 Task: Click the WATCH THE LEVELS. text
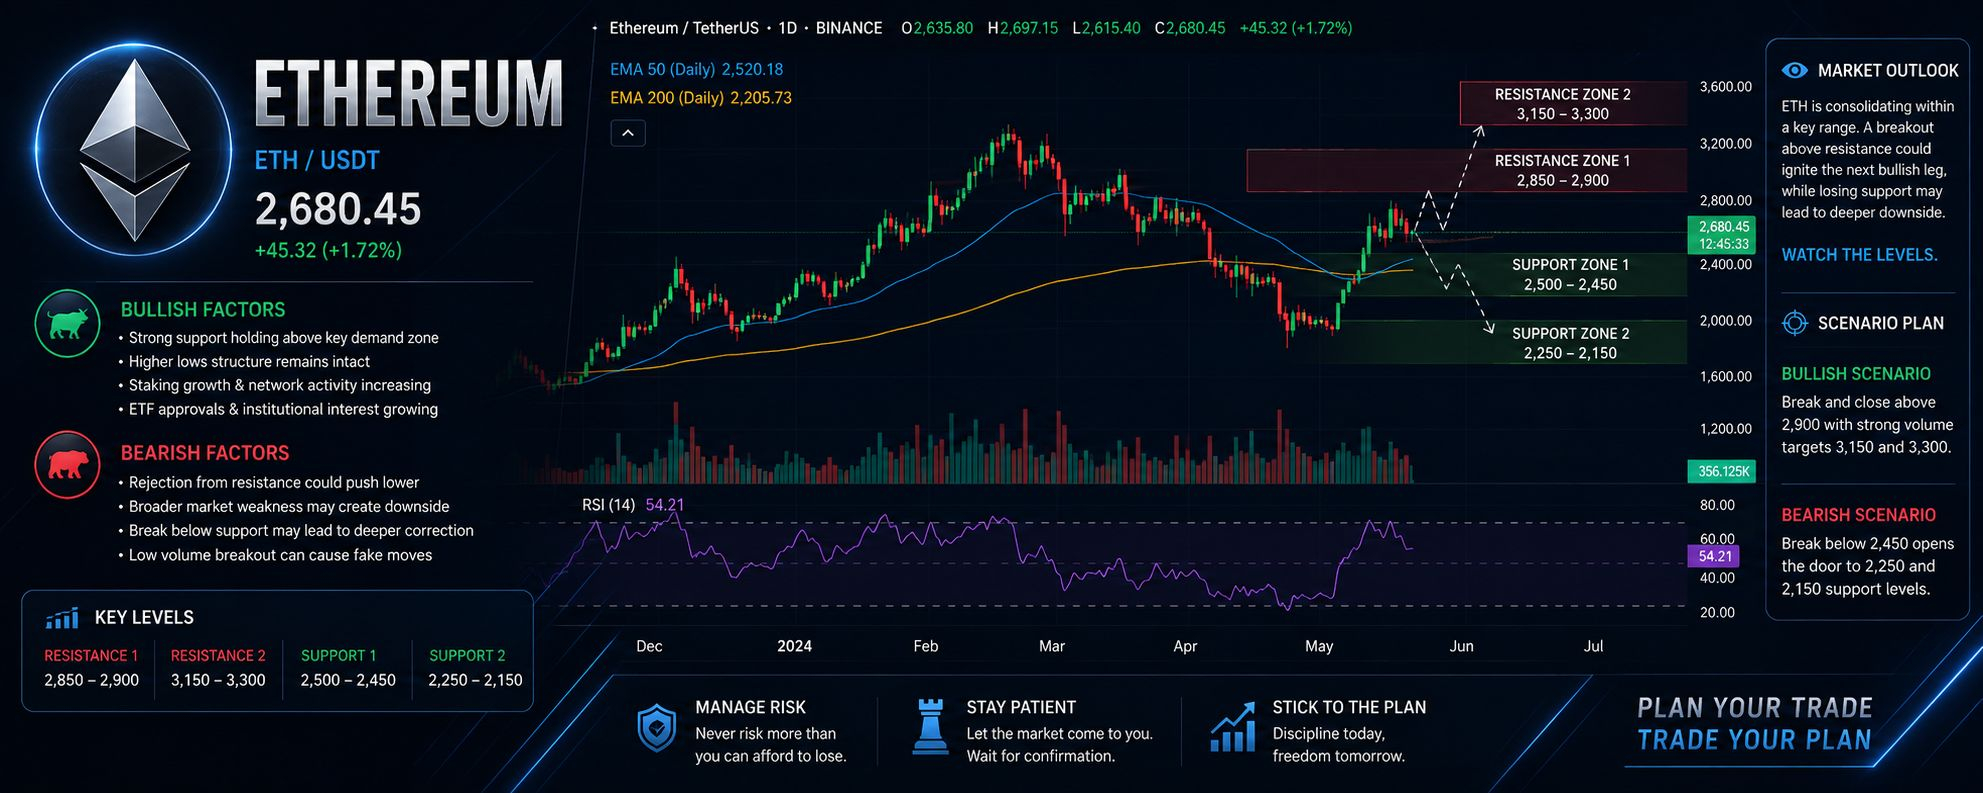coord(1860,255)
